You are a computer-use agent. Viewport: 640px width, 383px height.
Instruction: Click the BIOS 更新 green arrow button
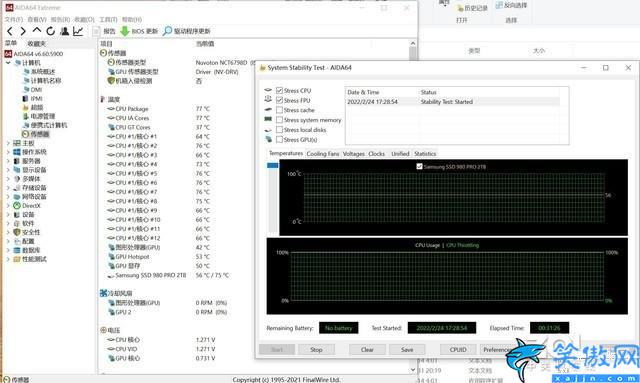pos(140,31)
